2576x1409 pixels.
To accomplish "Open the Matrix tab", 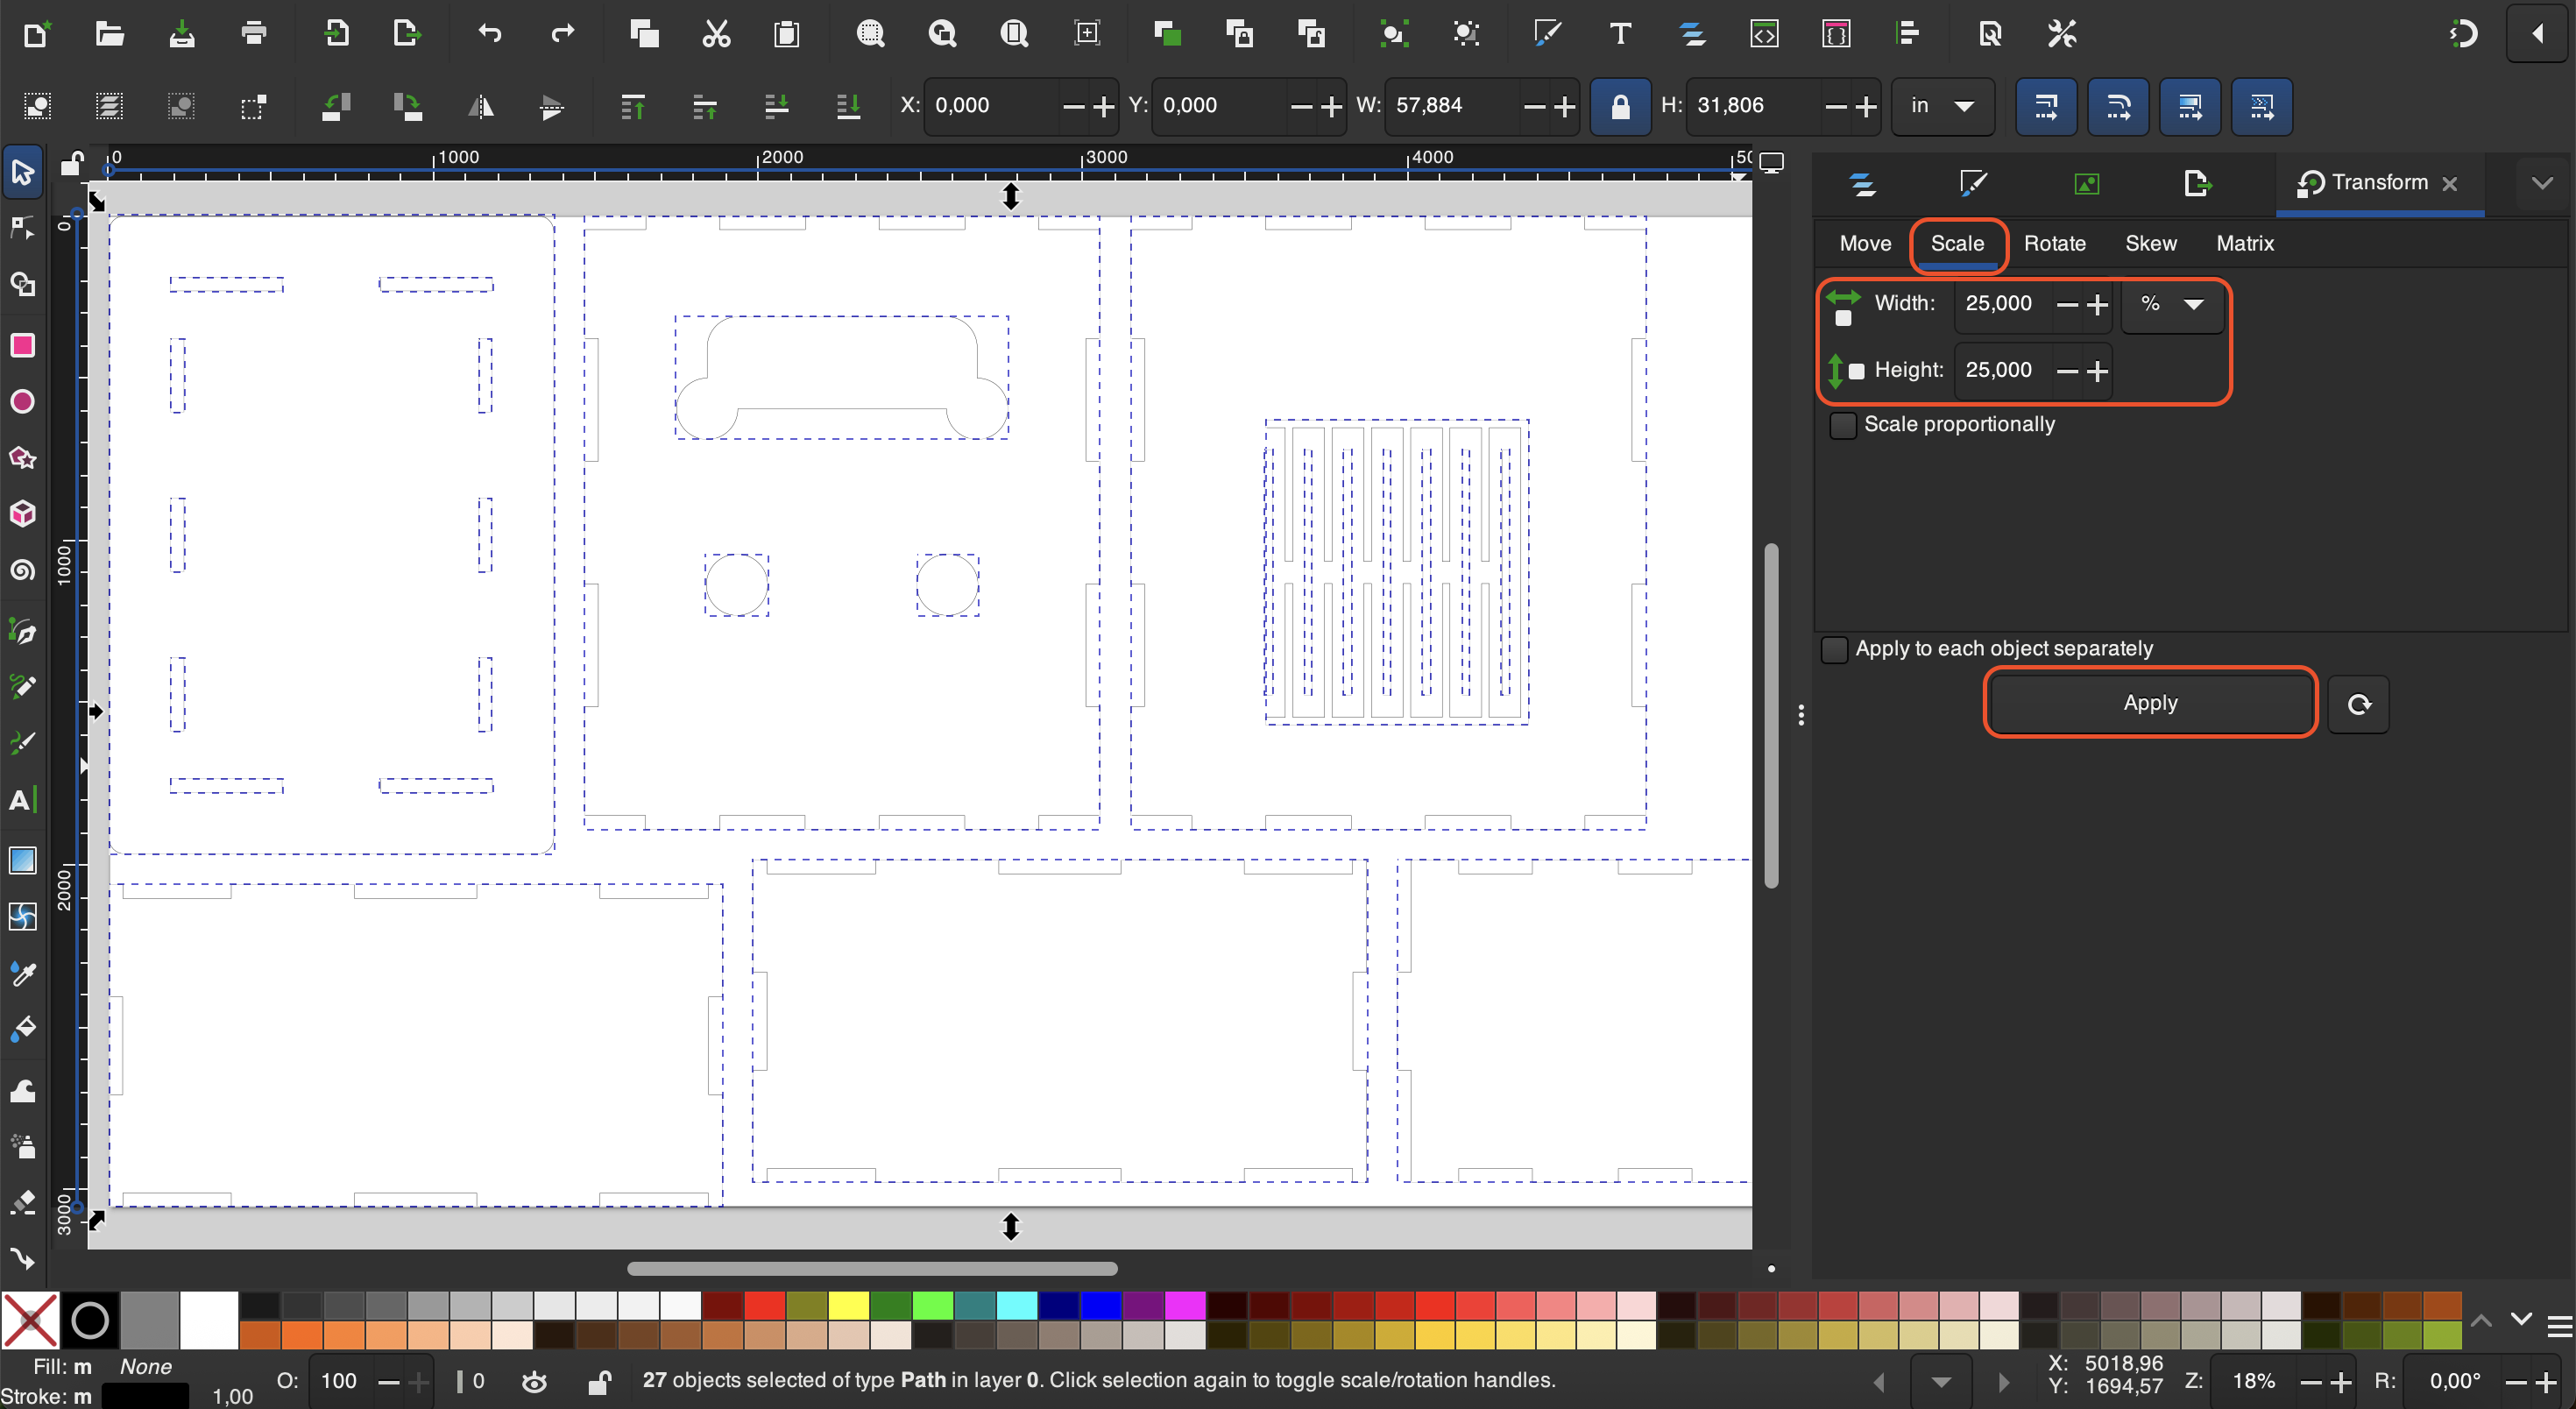I will [x=2244, y=243].
